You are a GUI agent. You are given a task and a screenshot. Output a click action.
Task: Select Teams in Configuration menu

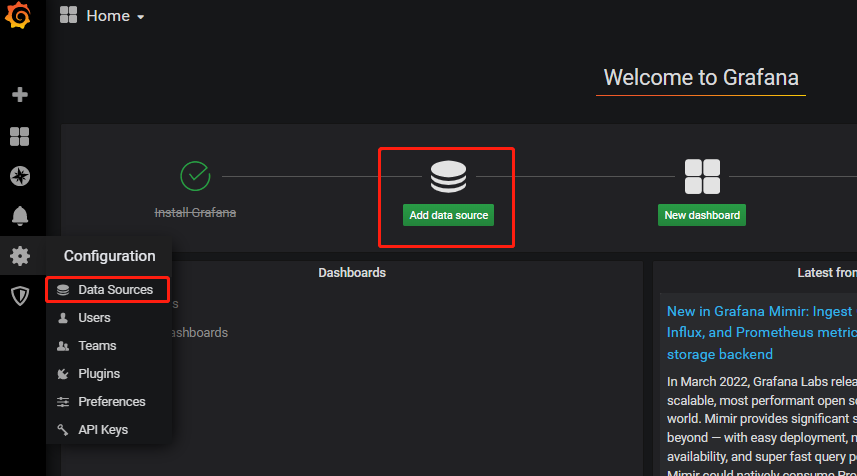pyautogui.click(x=109, y=345)
